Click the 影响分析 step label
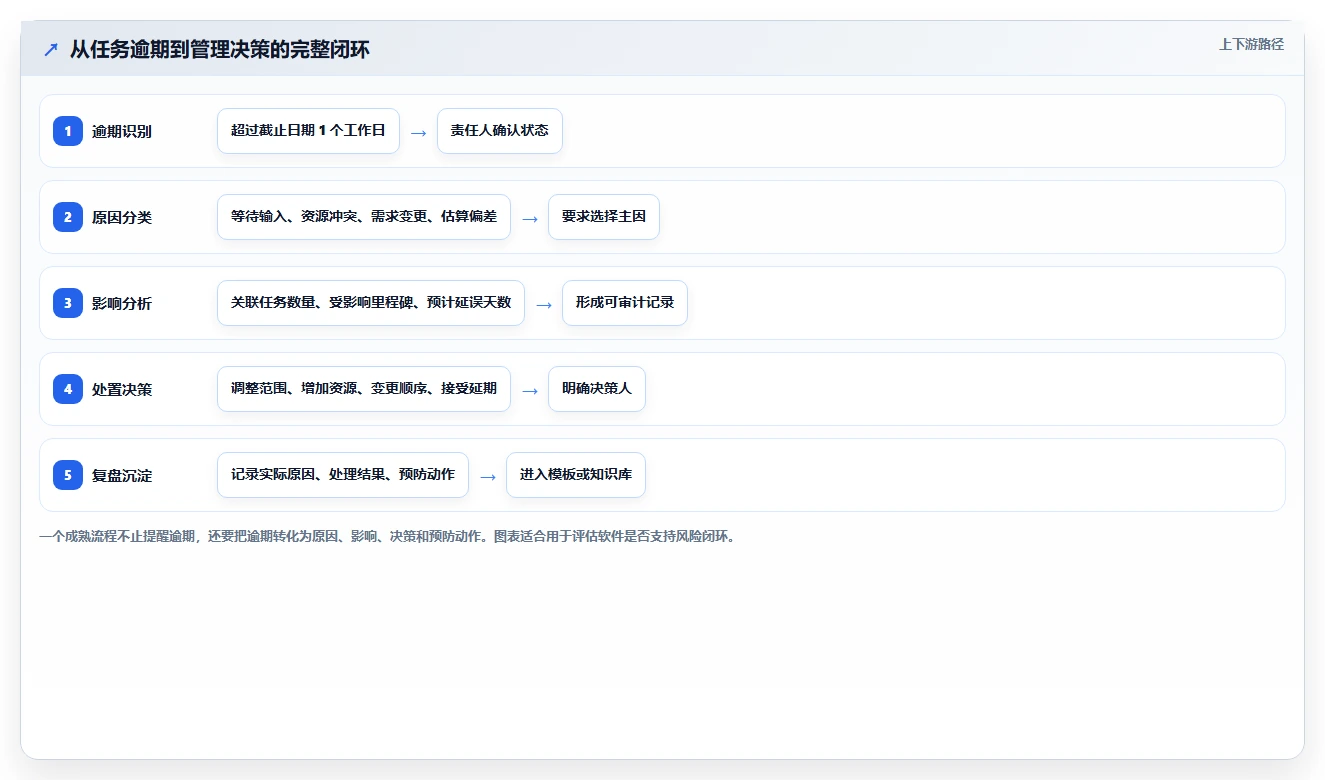The width and height of the screenshot is (1325, 780). pos(122,303)
